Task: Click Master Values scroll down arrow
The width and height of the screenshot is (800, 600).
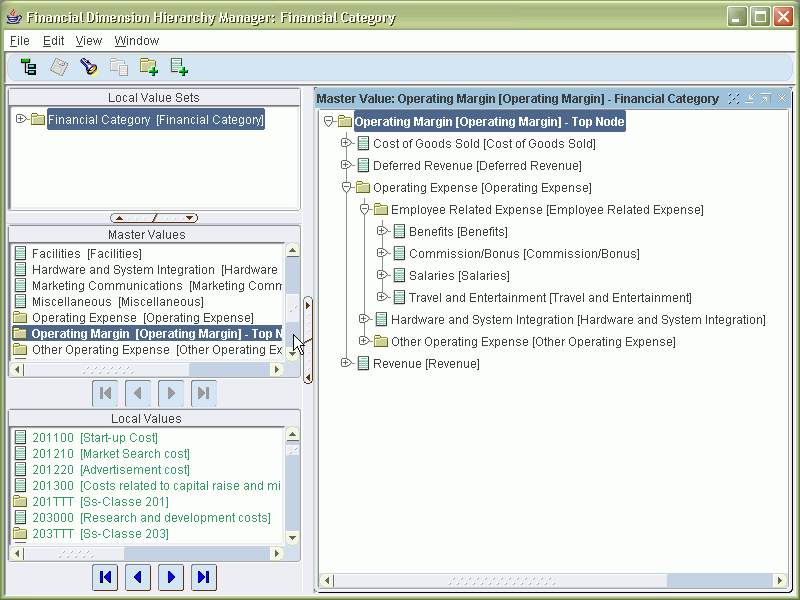Action: point(292,354)
